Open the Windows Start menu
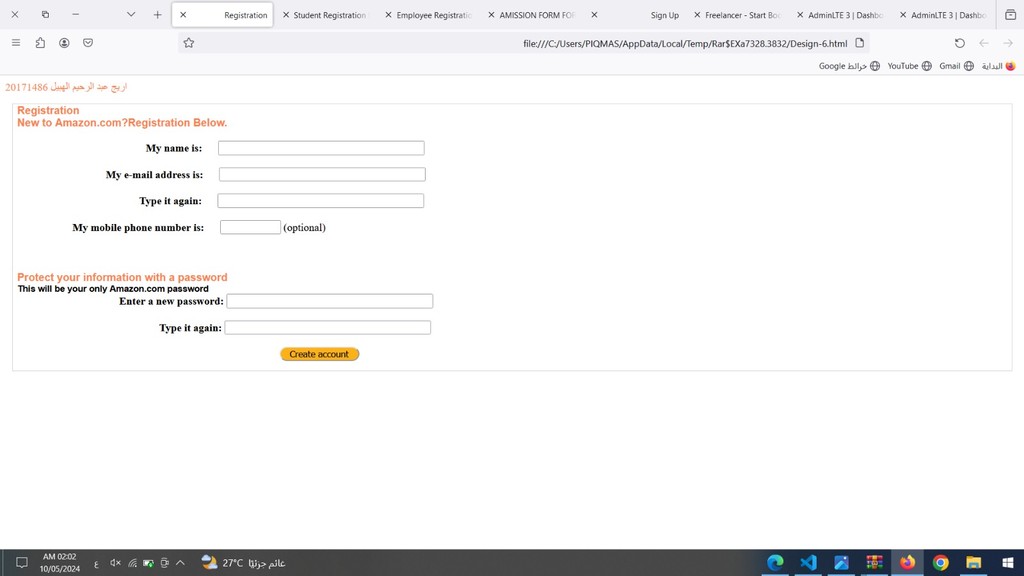1024x576 pixels. coord(1007,562)
